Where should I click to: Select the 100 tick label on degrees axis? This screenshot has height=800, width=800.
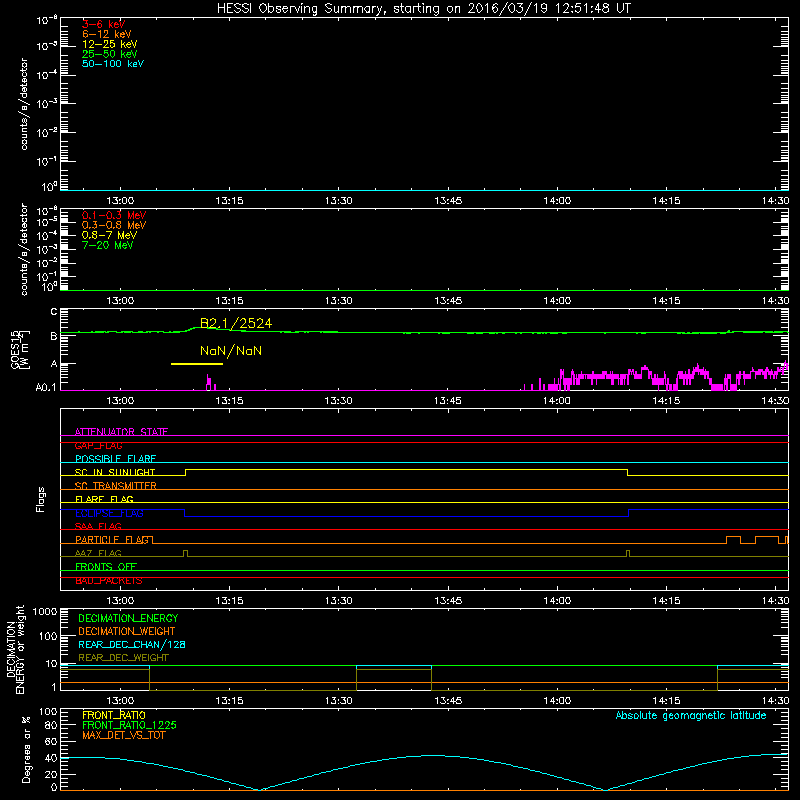click(48, 712)
